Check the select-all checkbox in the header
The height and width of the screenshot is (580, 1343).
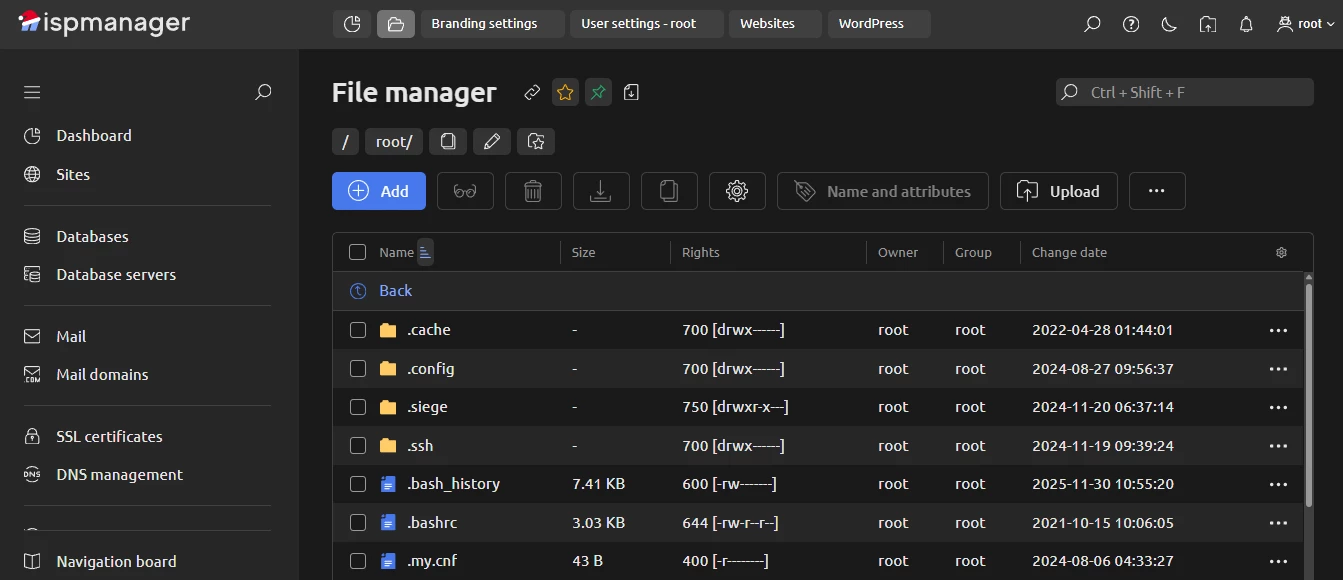point(357,252)
